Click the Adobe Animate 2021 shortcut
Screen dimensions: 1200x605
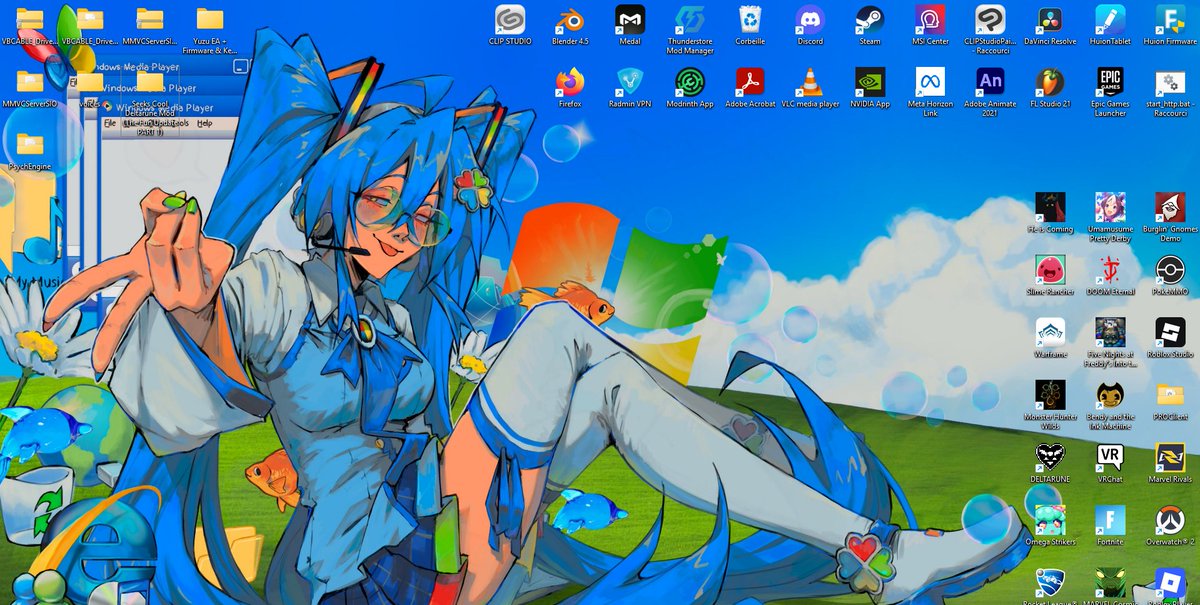990,81
